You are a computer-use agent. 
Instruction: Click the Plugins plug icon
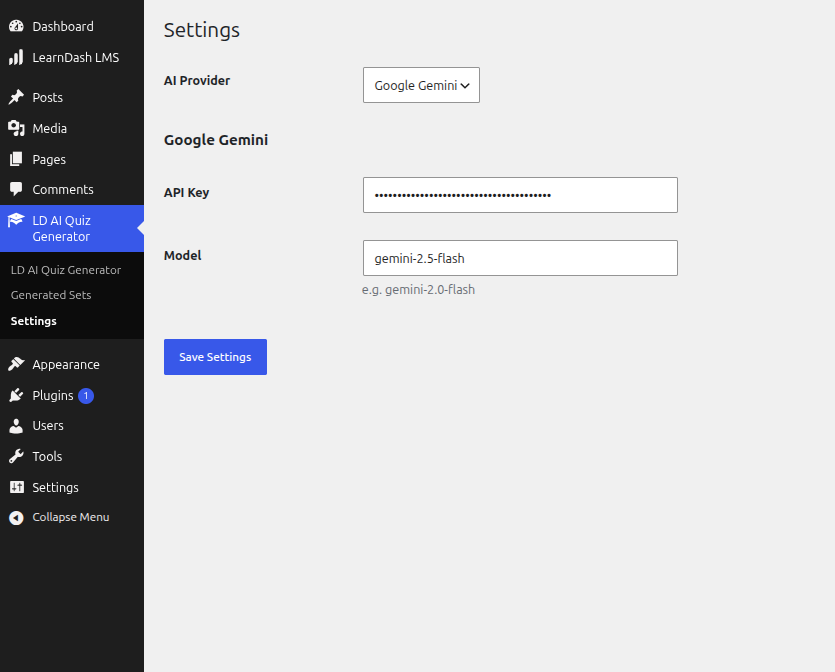pyautogui.click(x=17, y=395)
